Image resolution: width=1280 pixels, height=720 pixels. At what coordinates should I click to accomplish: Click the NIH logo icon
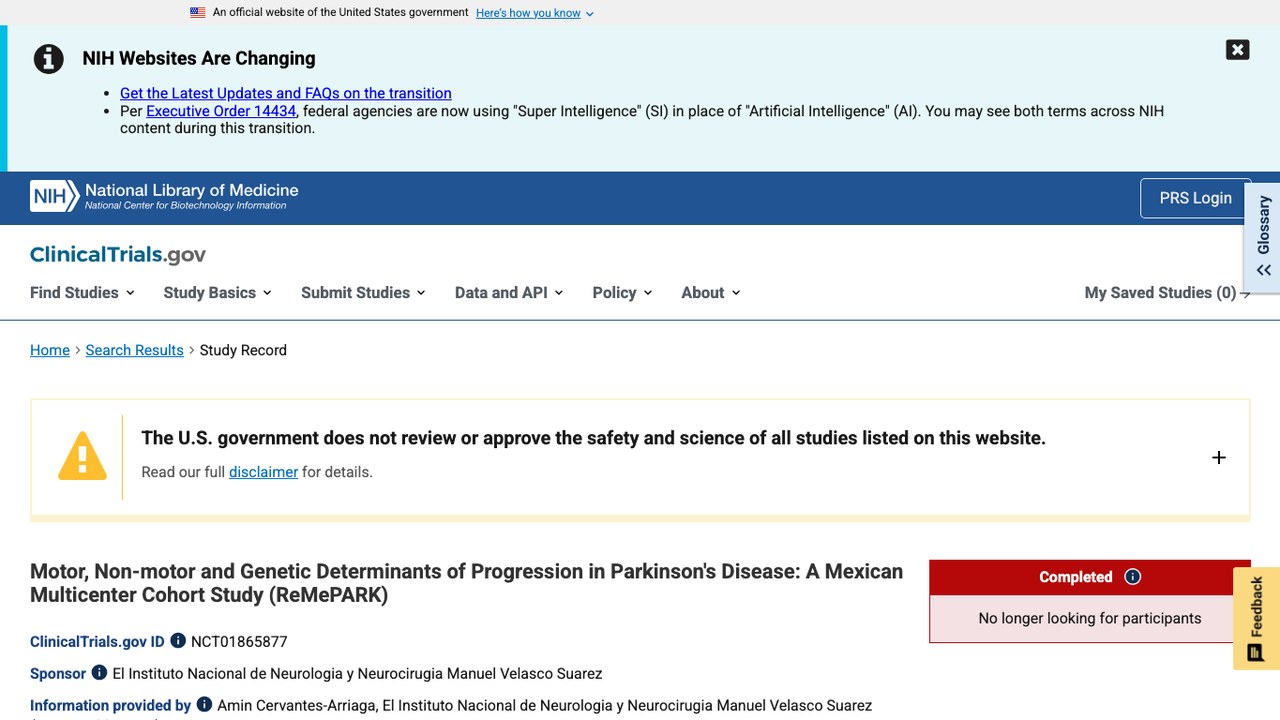coord(54,197)
